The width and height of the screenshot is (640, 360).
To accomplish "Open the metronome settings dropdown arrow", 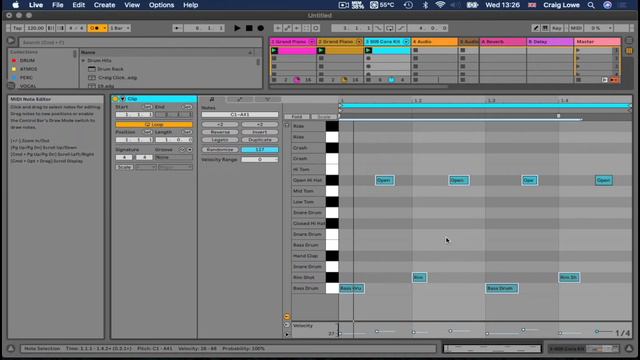I will (x=104, y=28).
